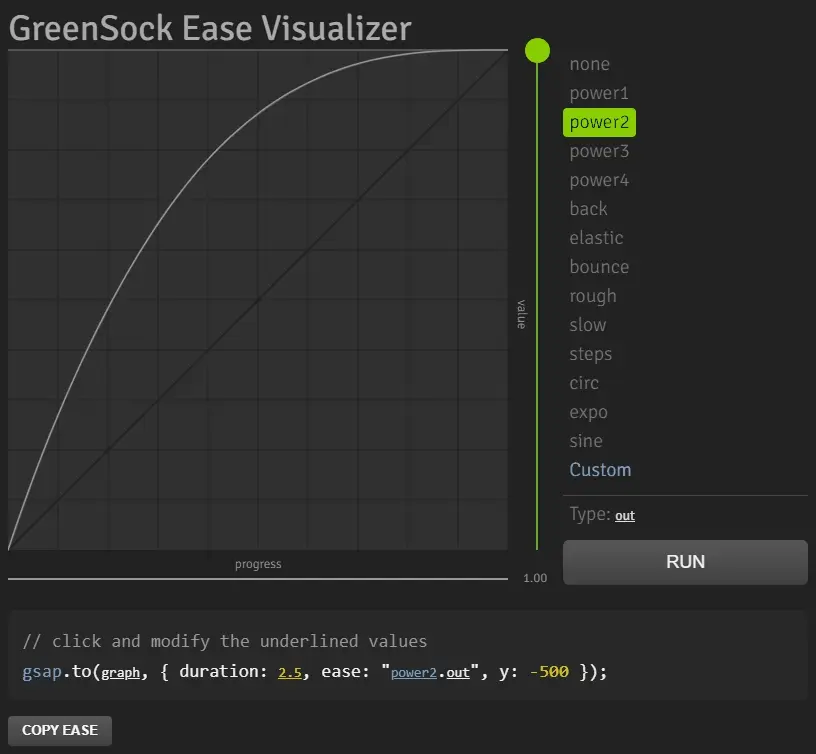
Task: Click the -500 y value in code
Action: coord(549,672)
